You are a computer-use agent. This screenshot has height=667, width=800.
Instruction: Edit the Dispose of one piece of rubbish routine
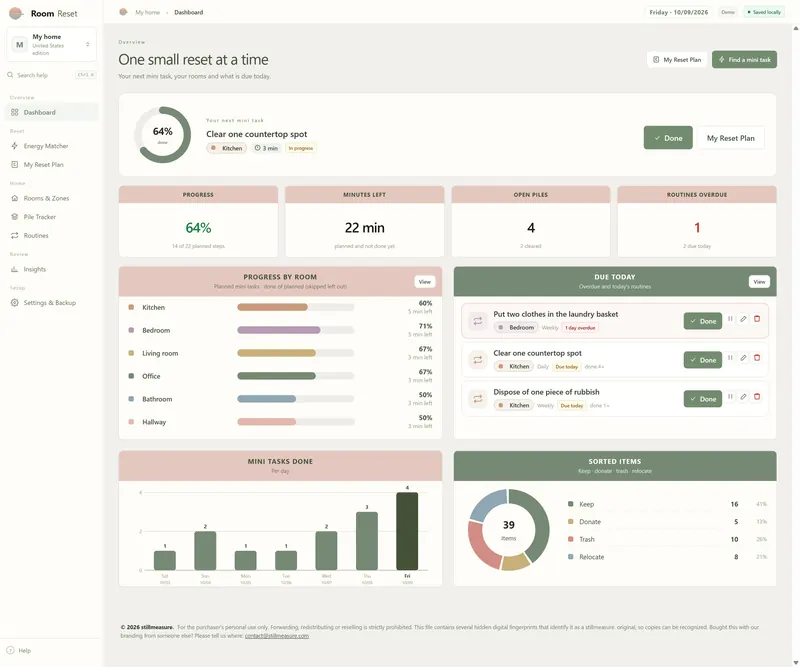pyautogui.click(x=743, y=397)
